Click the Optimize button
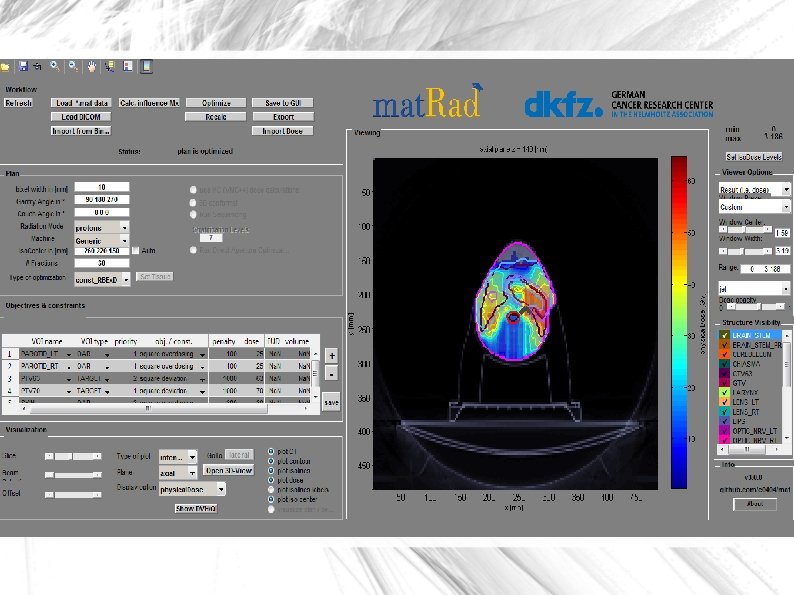794x595 pixels. (x=216, y=103)
